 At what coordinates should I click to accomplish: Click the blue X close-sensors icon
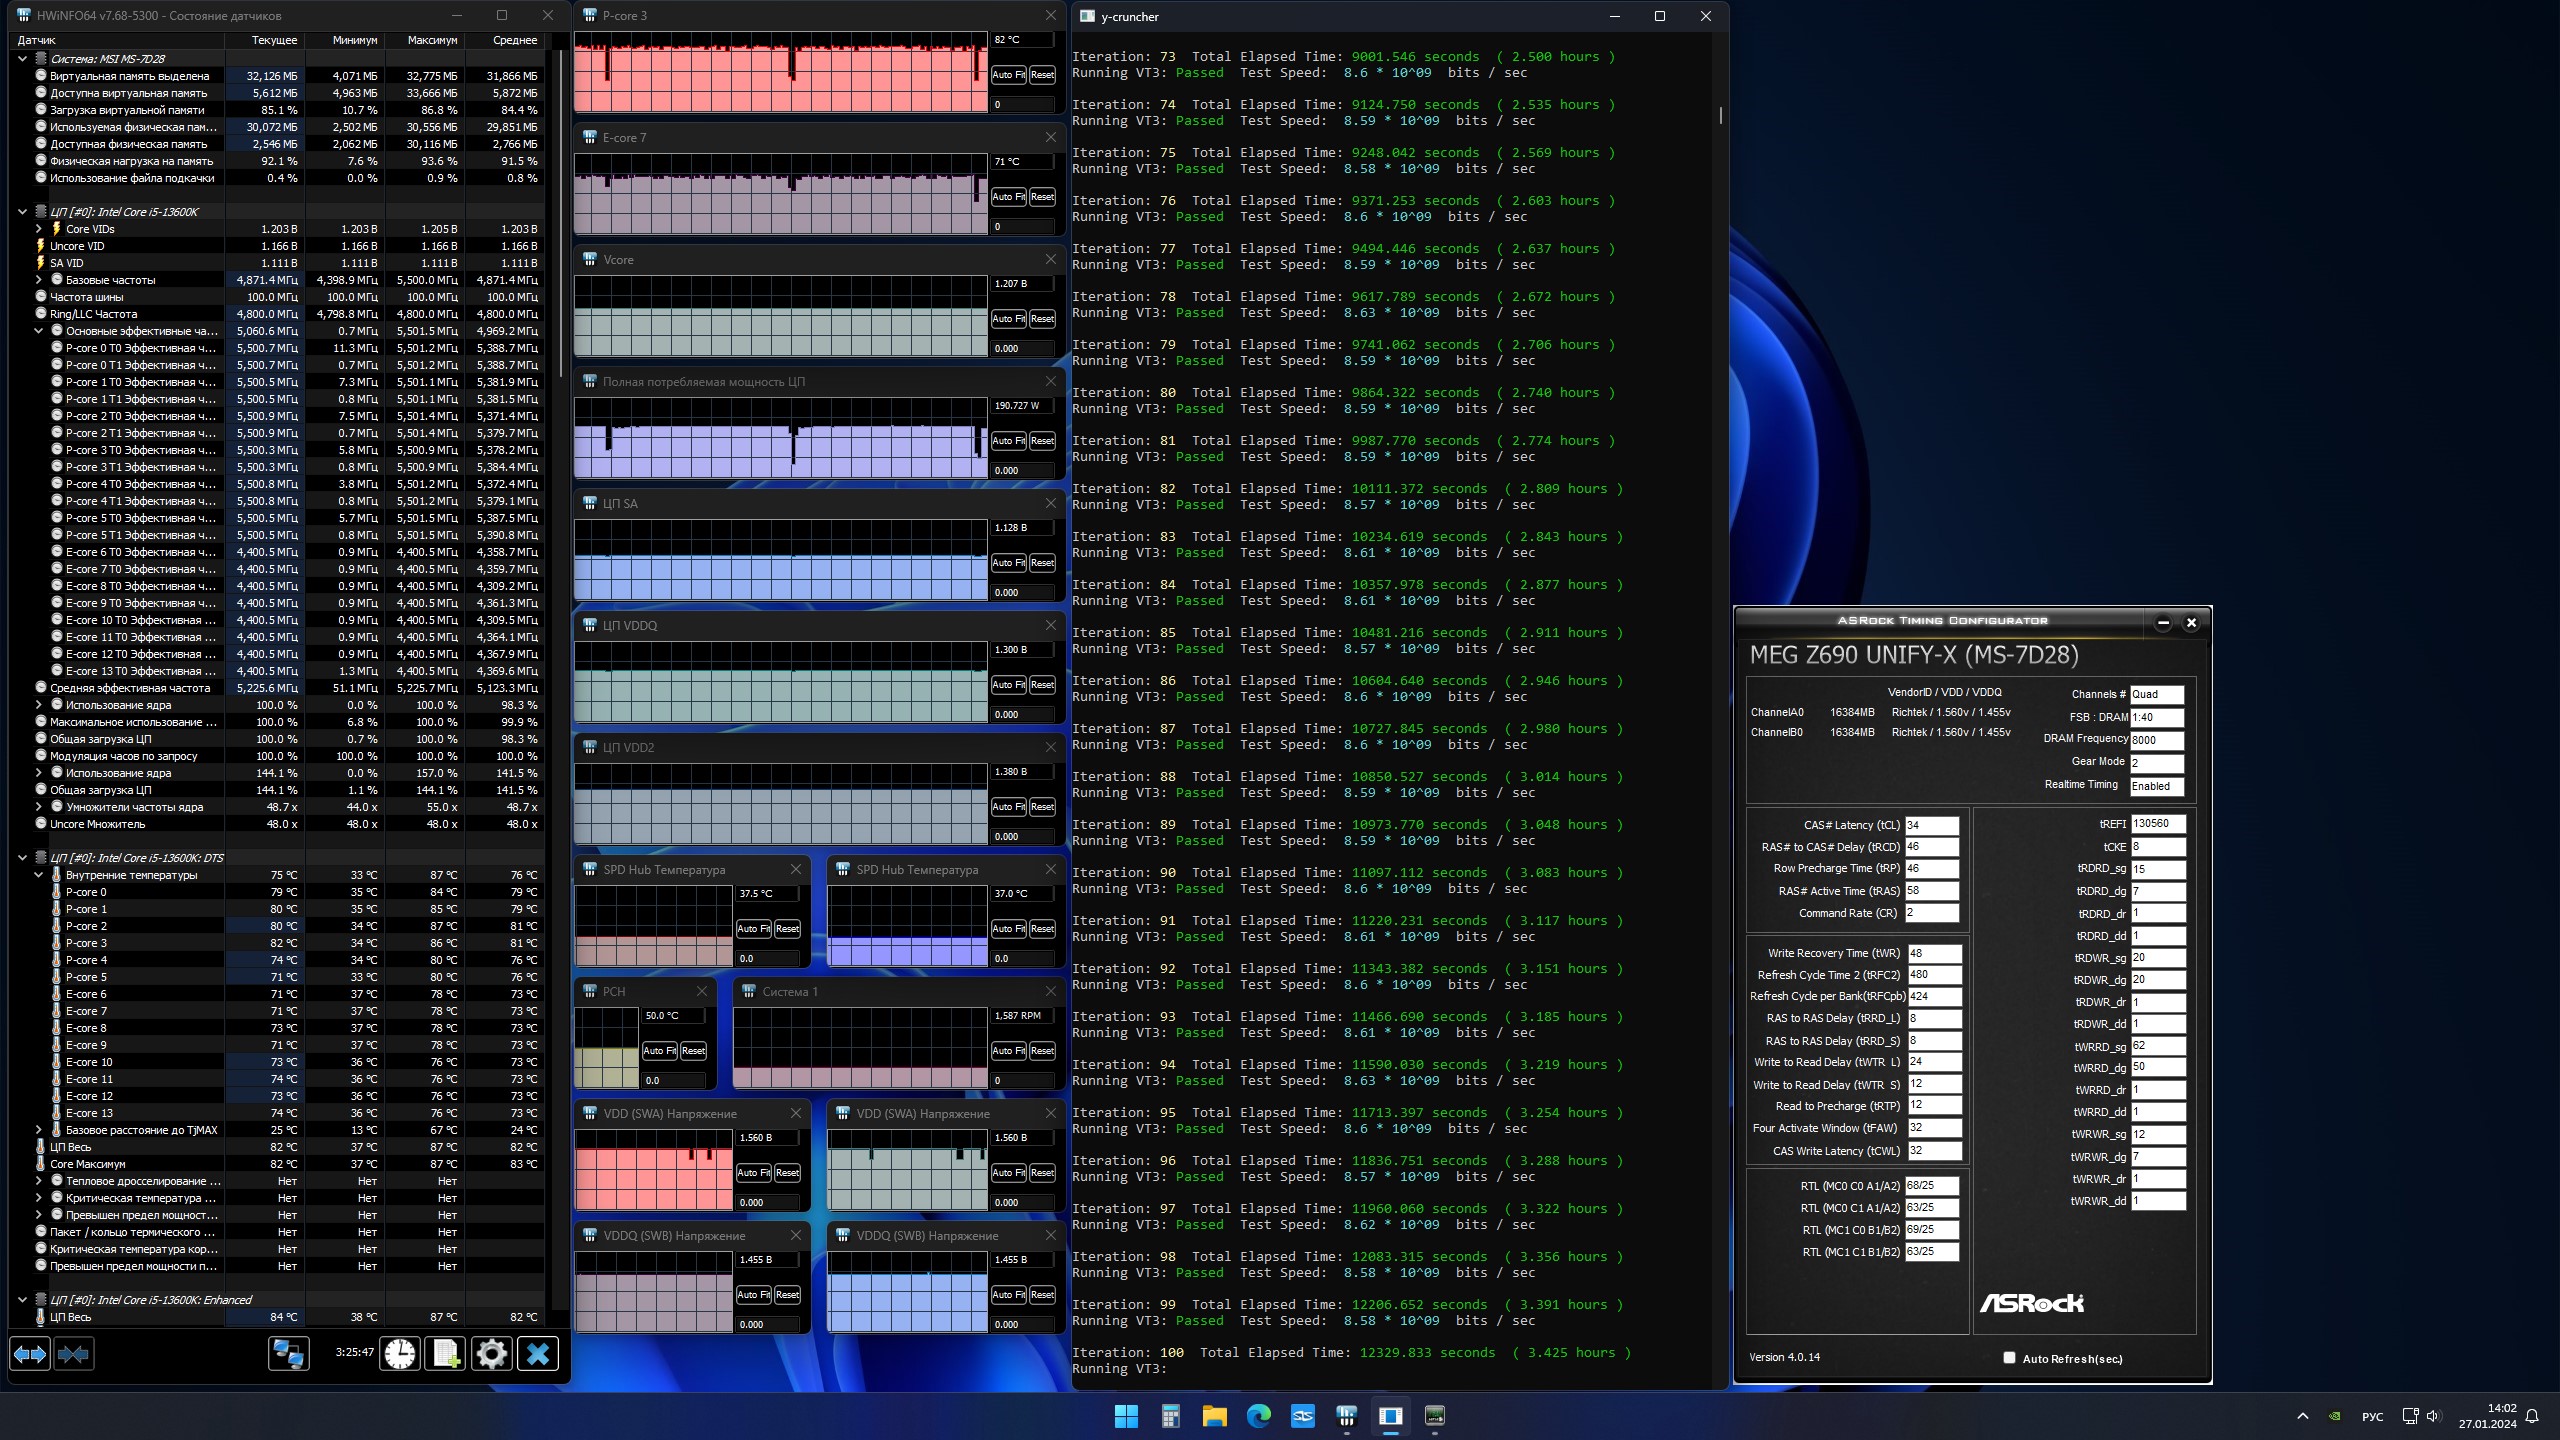538,1354
